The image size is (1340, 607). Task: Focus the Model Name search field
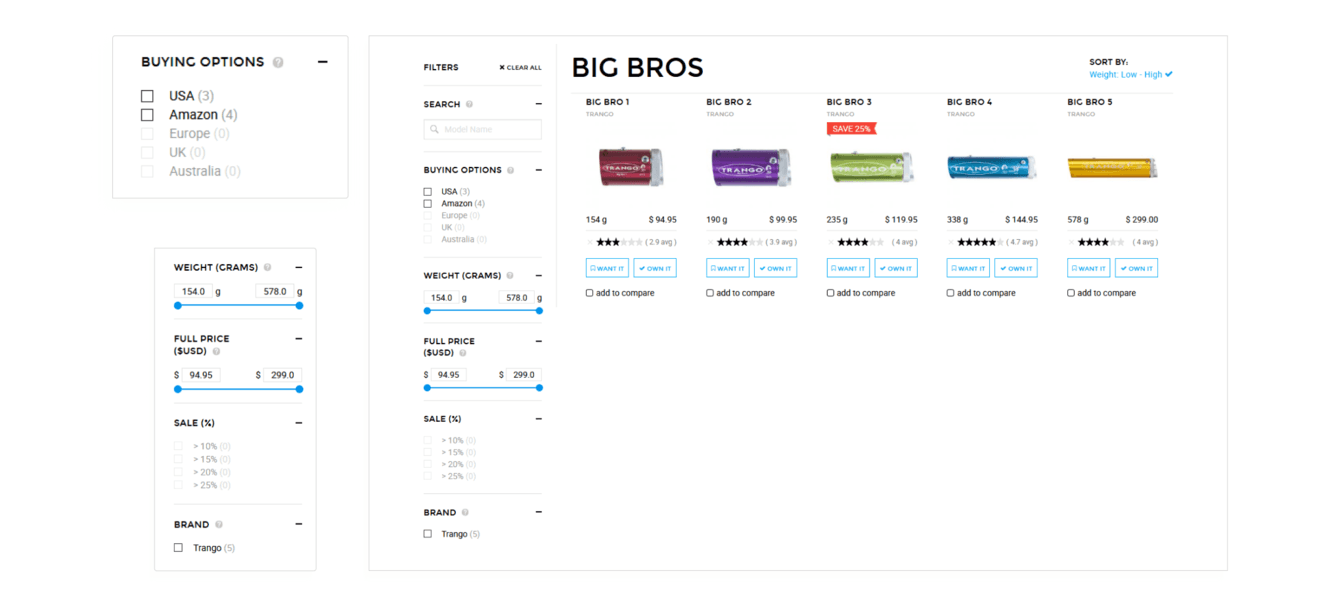483,130
